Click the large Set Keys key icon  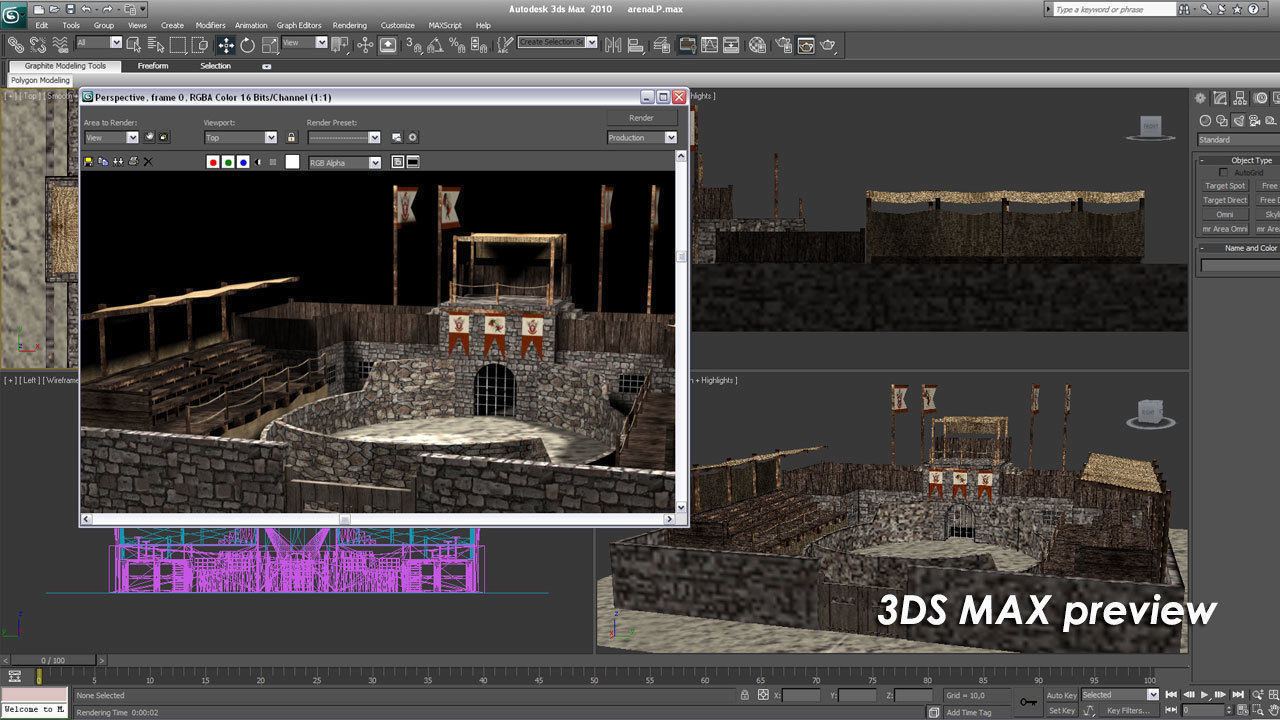[1030, 702]
